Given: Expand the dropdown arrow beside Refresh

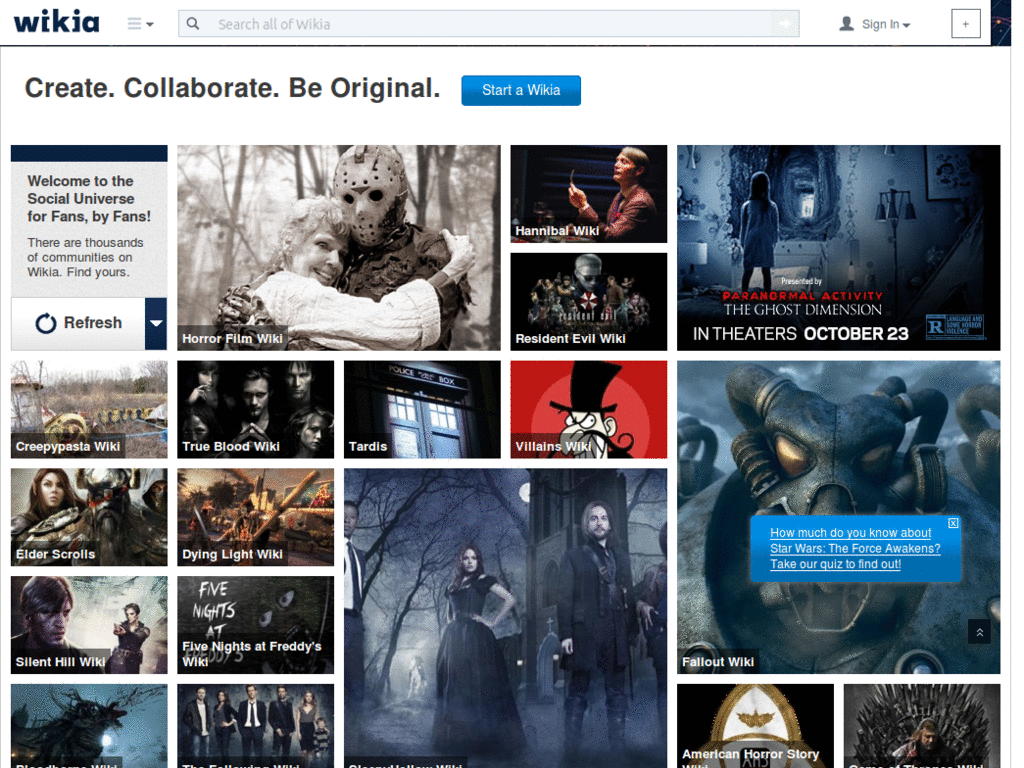Looking at the screenshot, I should pyautogui.click(x=156, y=323).
